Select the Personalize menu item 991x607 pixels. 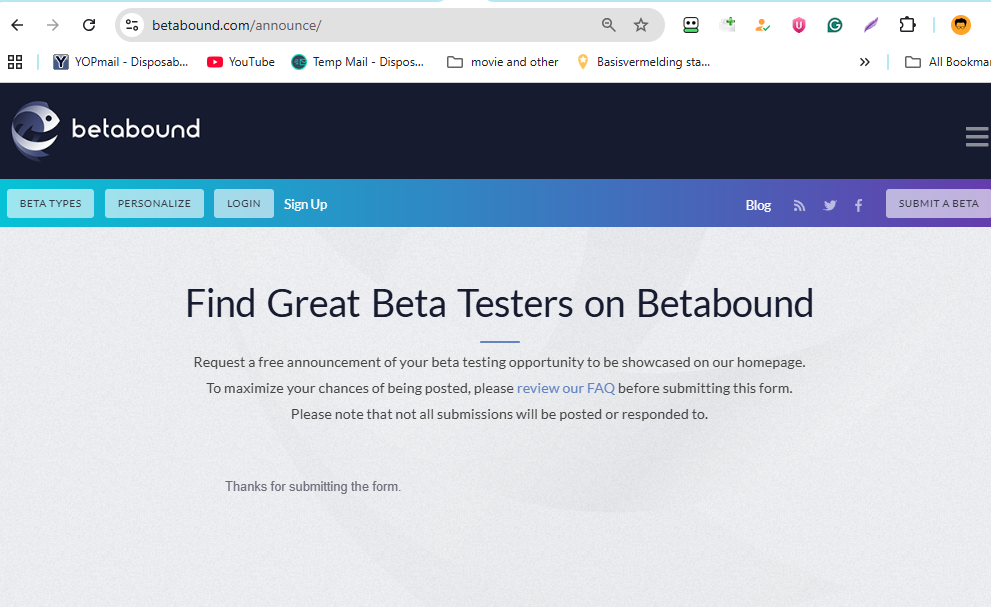tap(154, 204)
